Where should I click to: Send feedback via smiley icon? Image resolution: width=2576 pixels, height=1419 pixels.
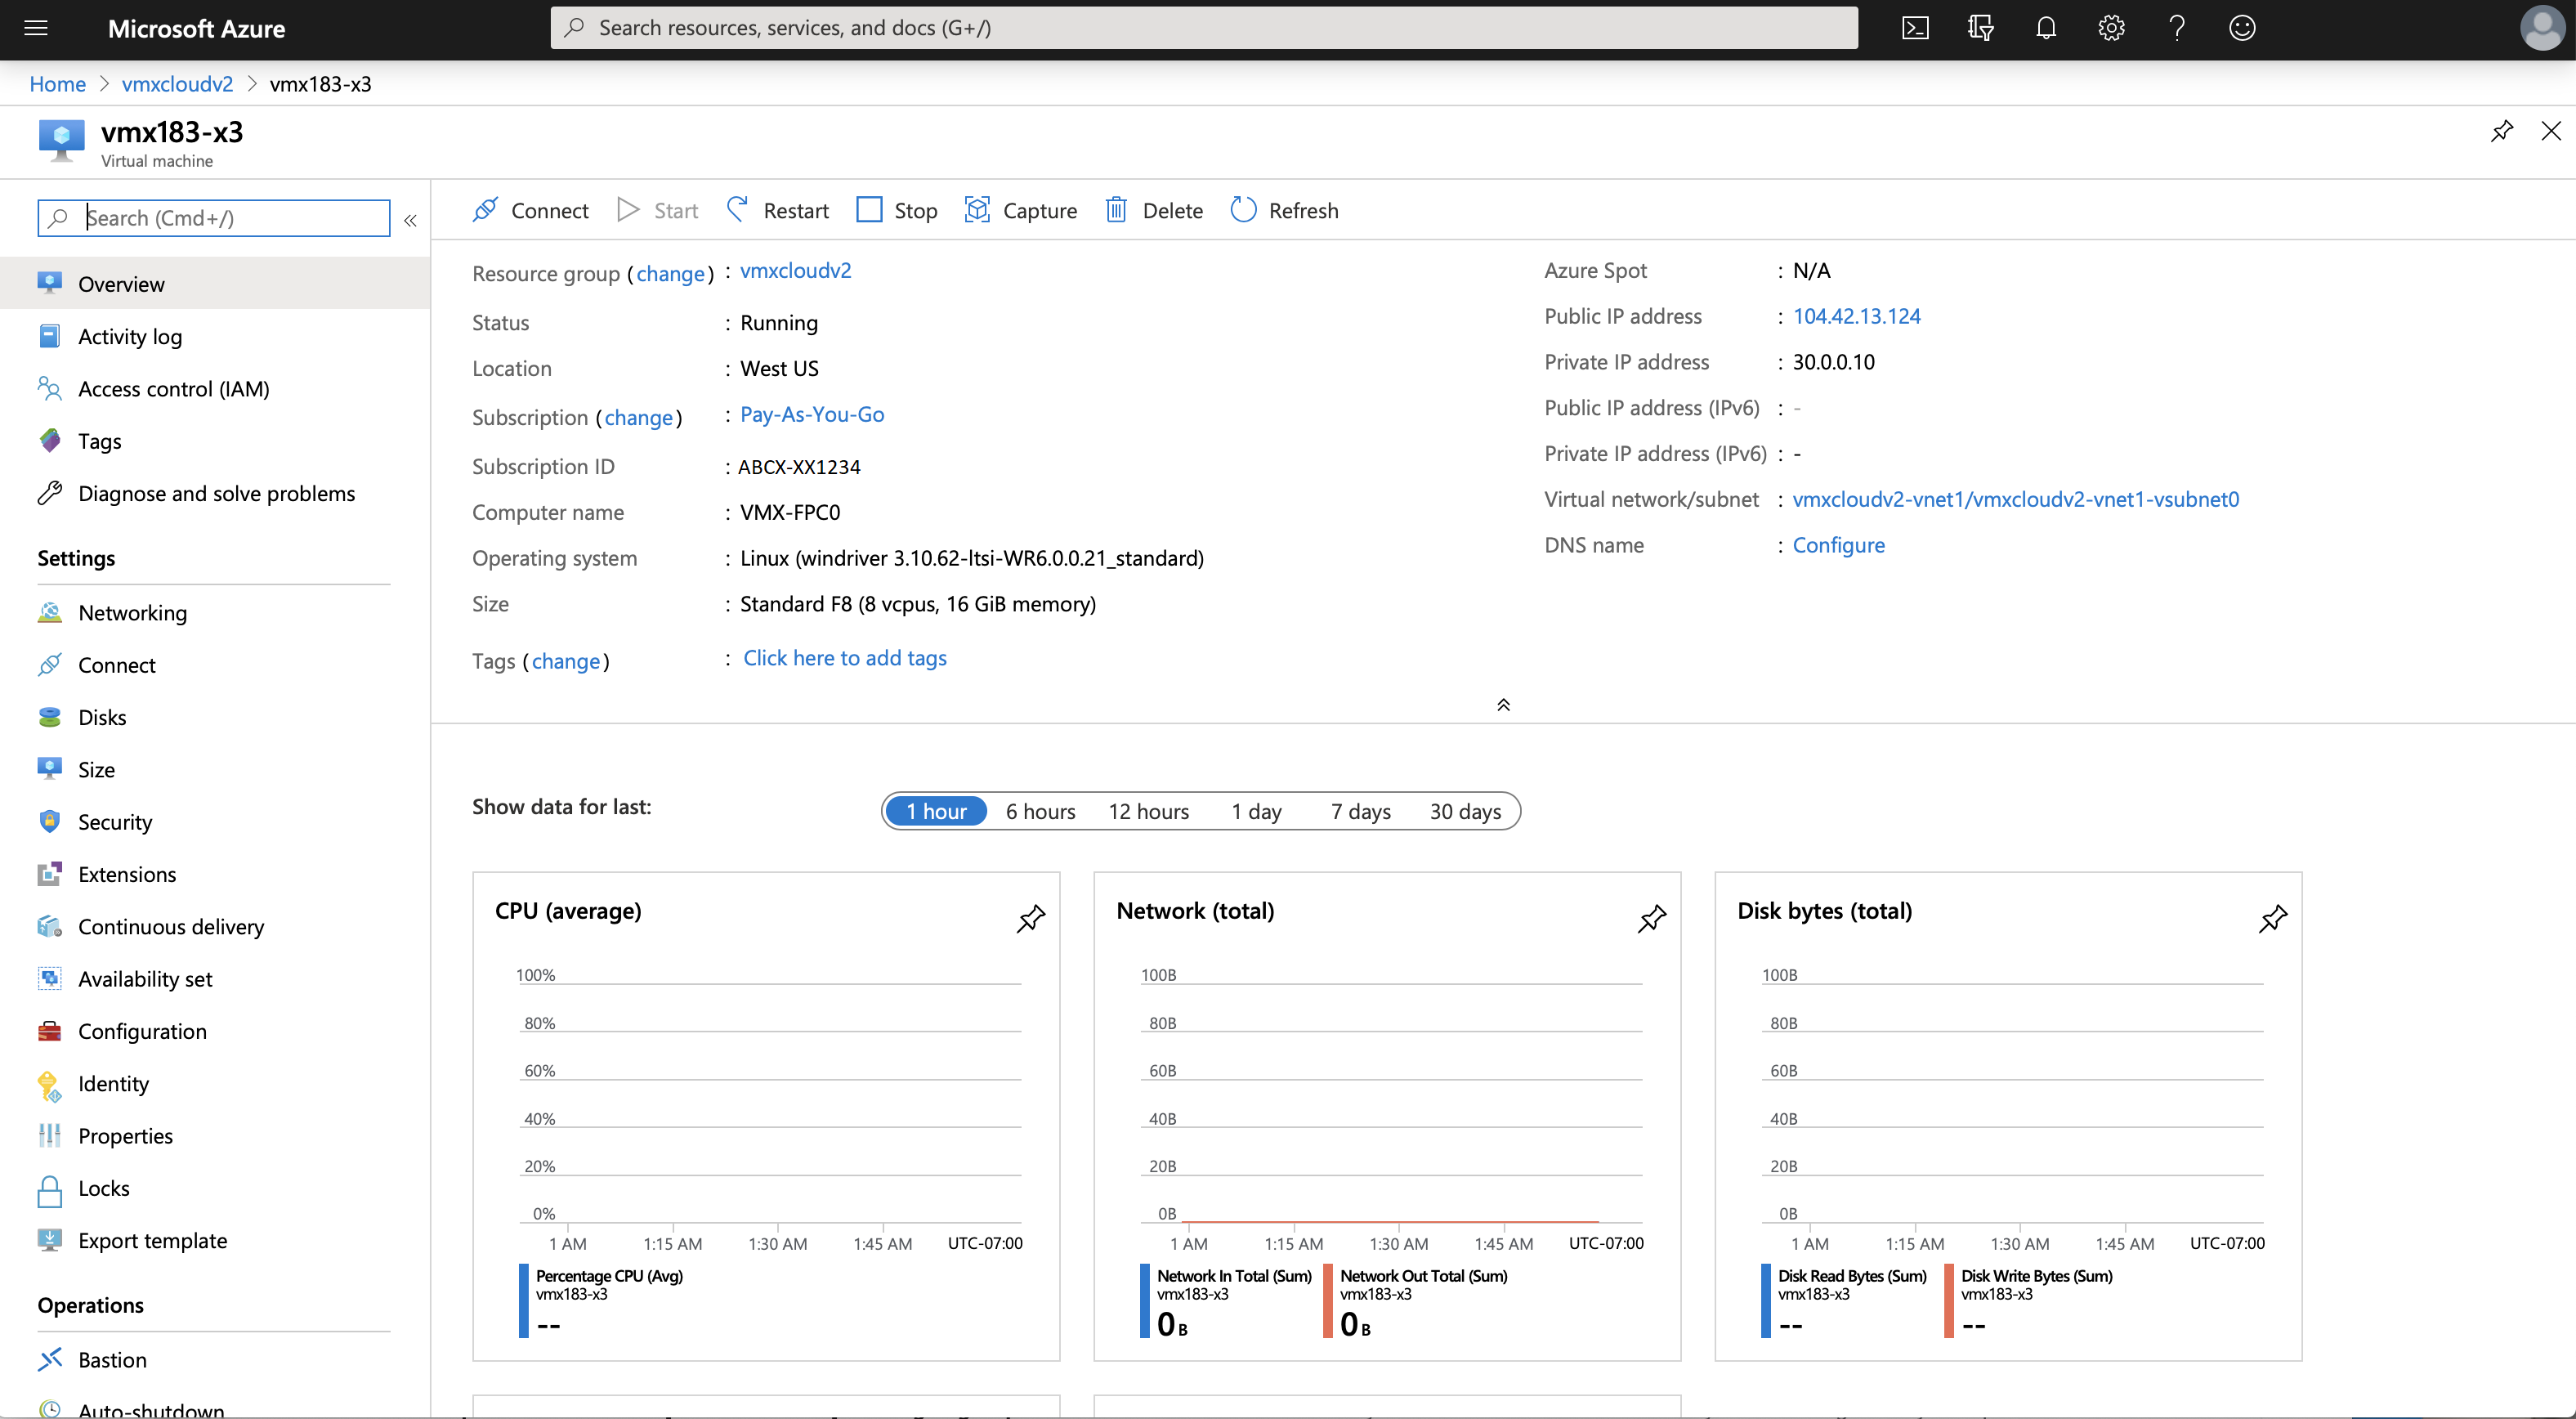(x=2242, y=28)
